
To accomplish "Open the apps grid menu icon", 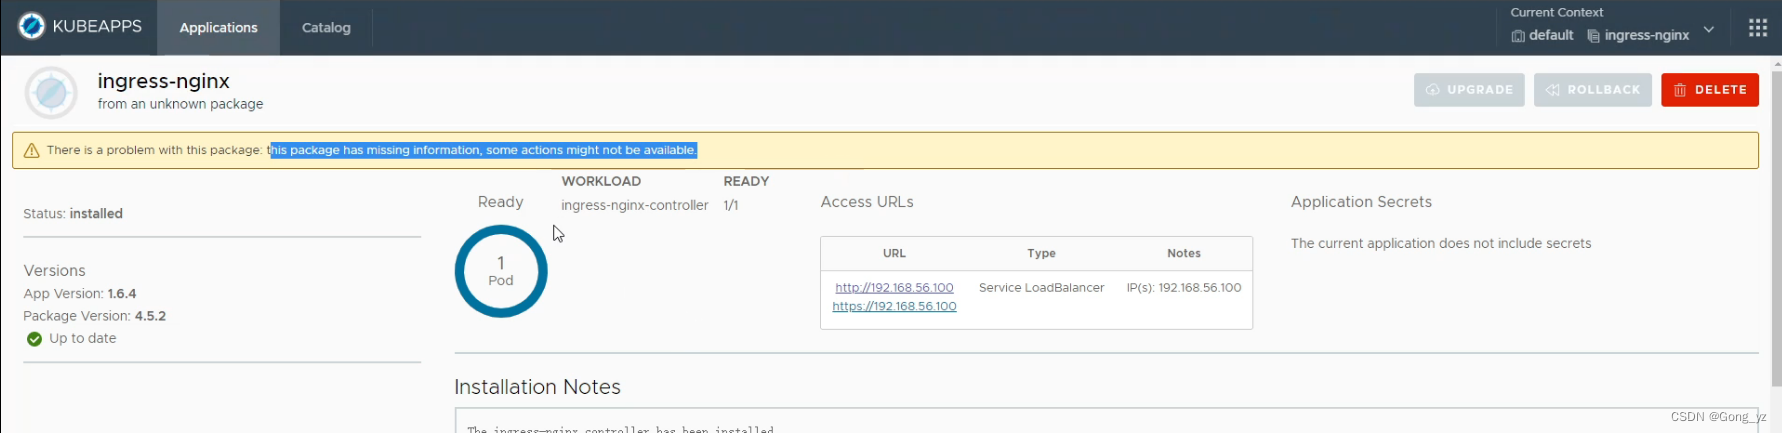I will click(x=1757, y=28).
